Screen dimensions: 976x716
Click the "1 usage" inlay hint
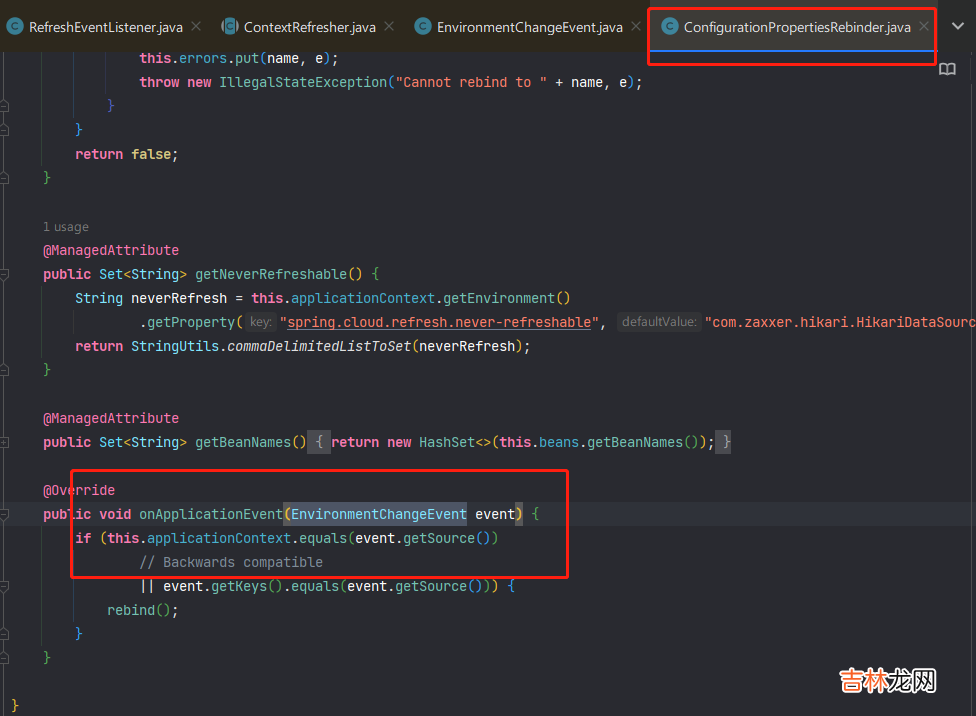tap(66, 227)
